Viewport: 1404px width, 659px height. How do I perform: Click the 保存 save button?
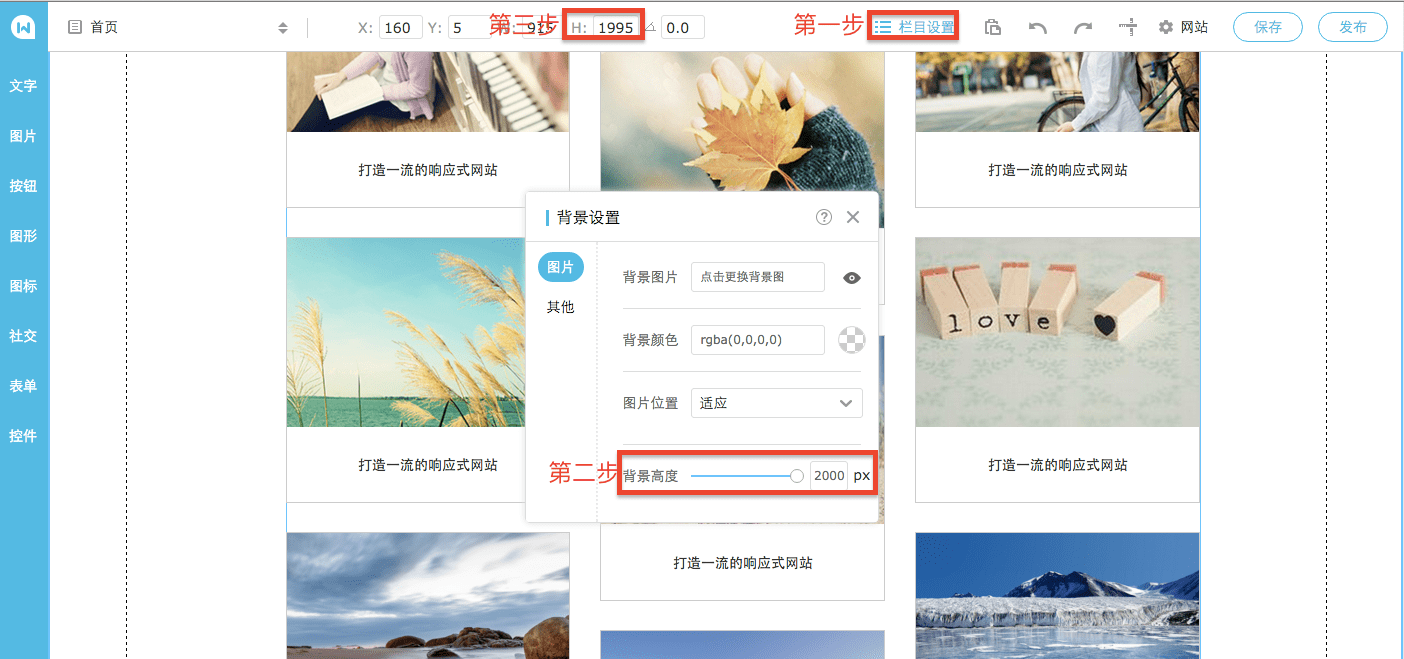(1268, 28)
